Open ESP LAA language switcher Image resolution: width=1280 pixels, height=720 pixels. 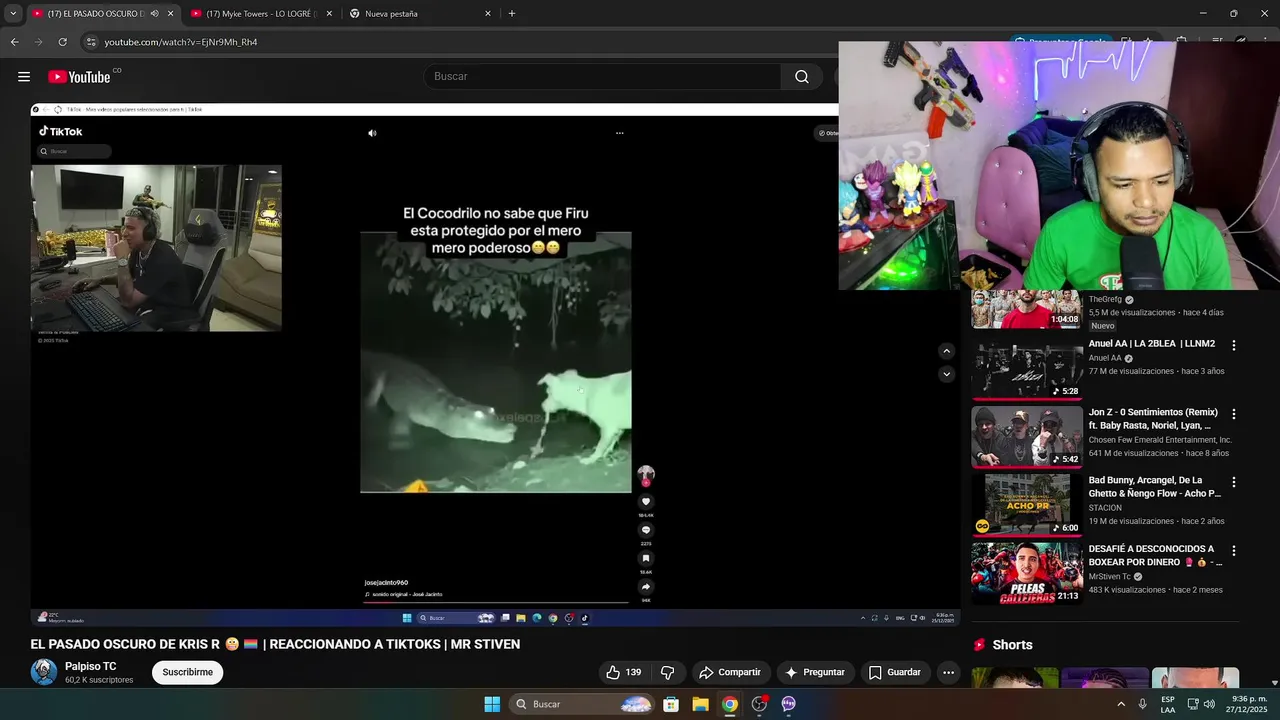(x=1168, y=704)
